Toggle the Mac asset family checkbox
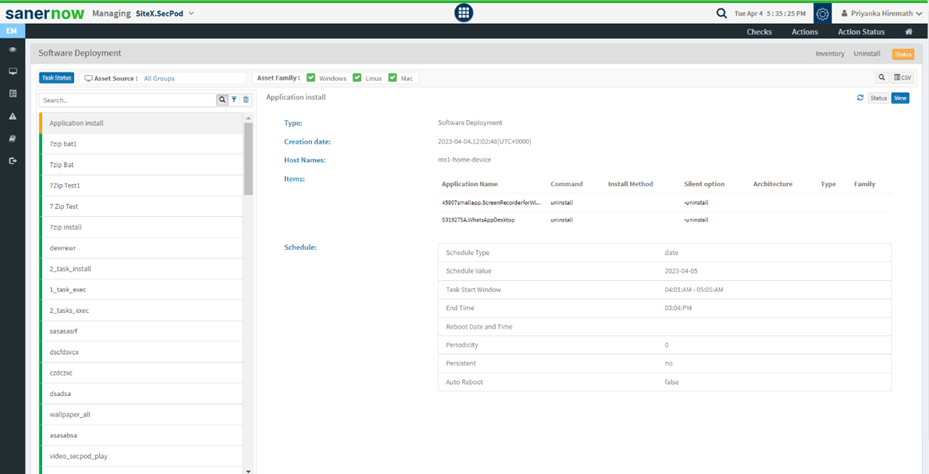The width and height of the screenshot is (929, 474). [x=392, y=78]
